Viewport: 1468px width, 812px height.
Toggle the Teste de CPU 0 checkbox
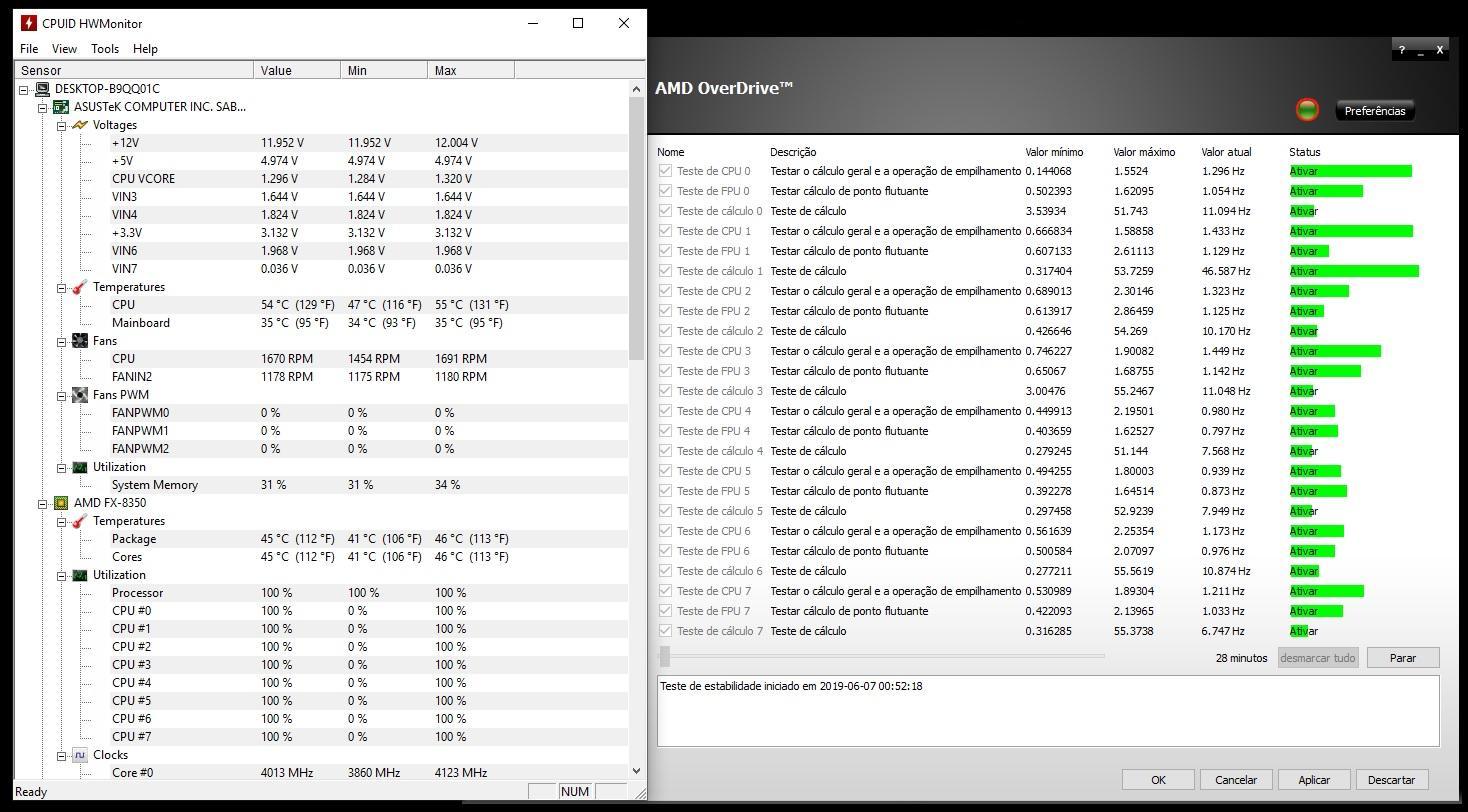[x=665, y=171]
